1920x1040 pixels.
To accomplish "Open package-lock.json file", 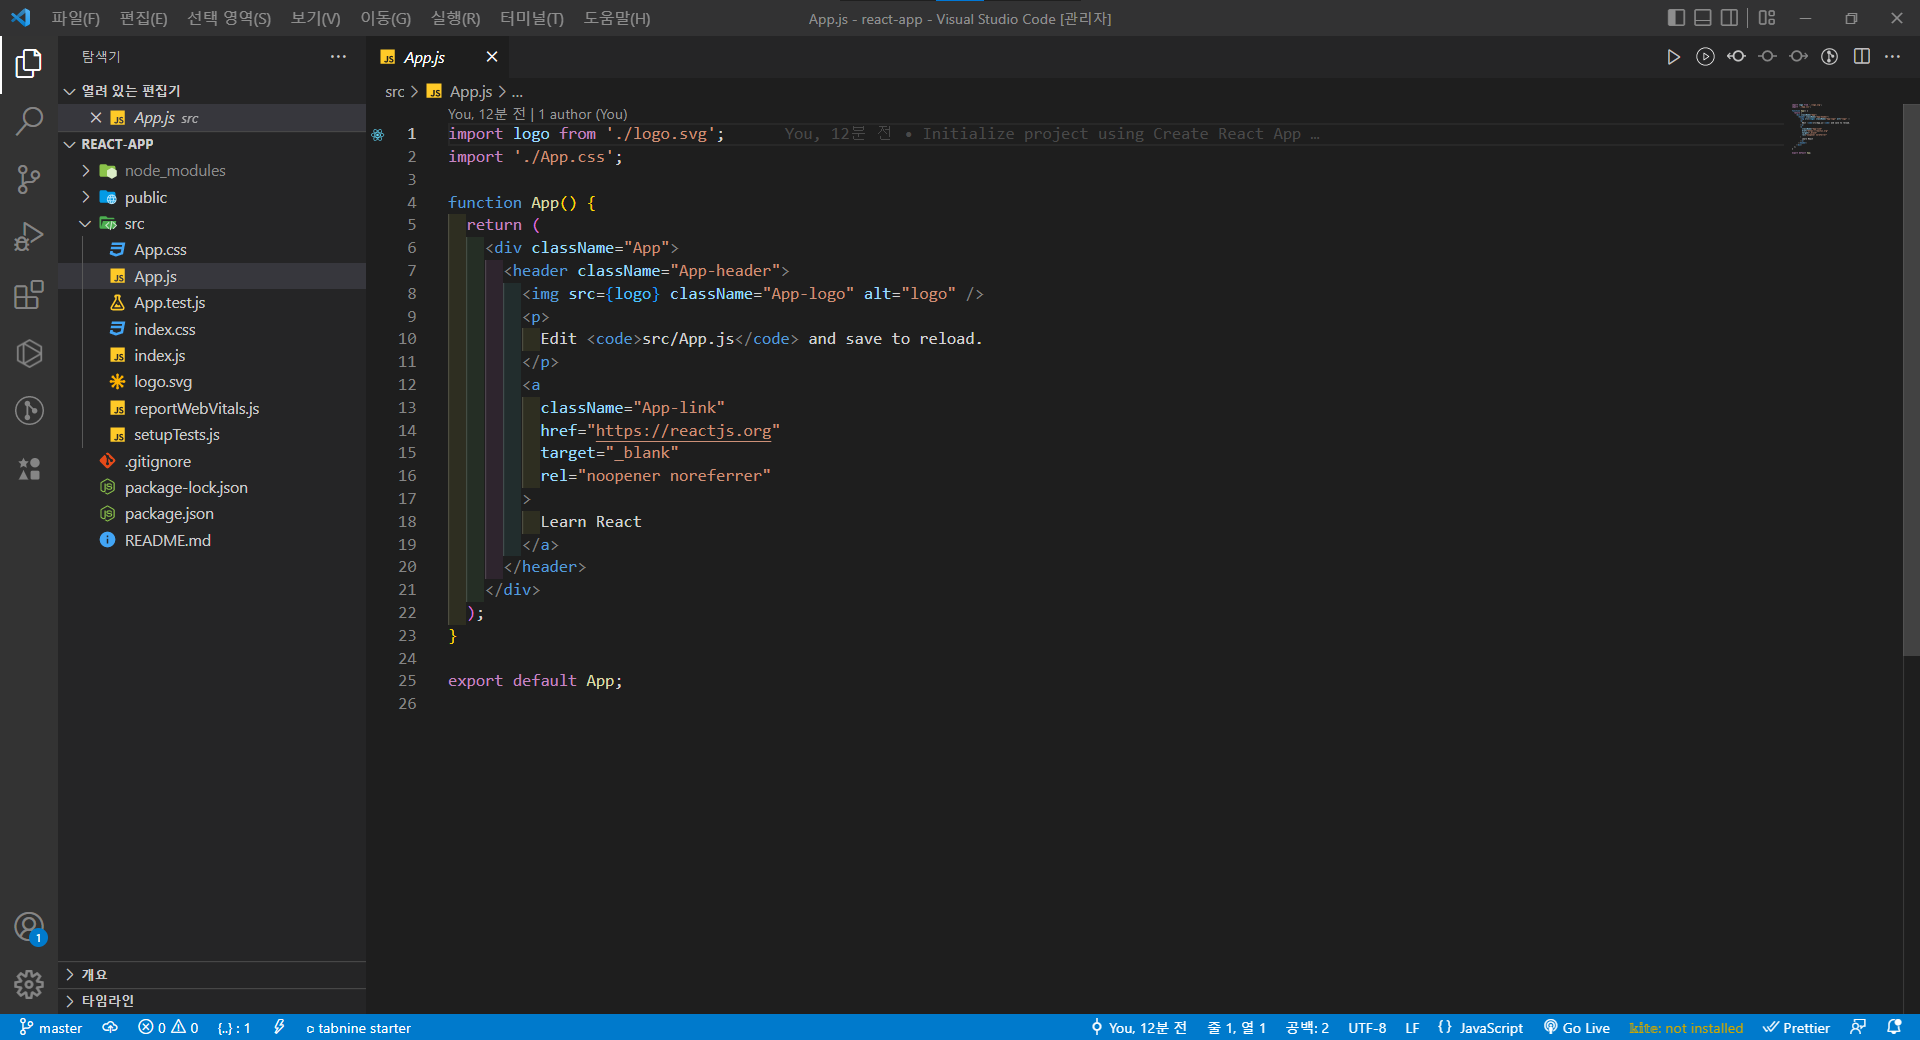I will tap(212, 488).
